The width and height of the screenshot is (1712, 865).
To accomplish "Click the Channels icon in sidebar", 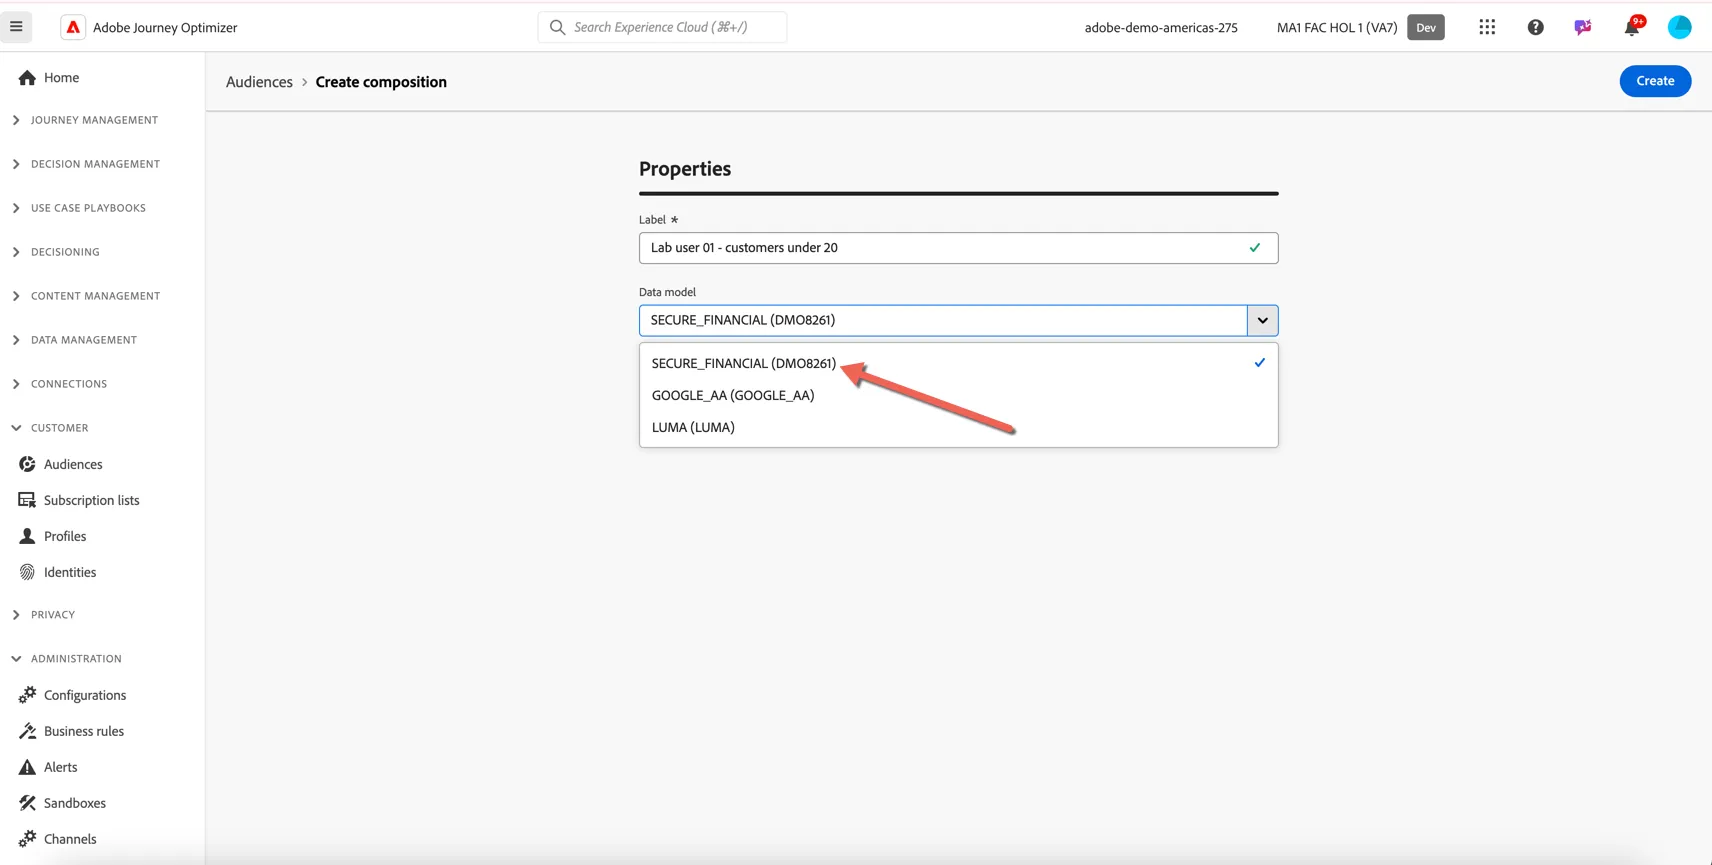I will pos(27,839).
